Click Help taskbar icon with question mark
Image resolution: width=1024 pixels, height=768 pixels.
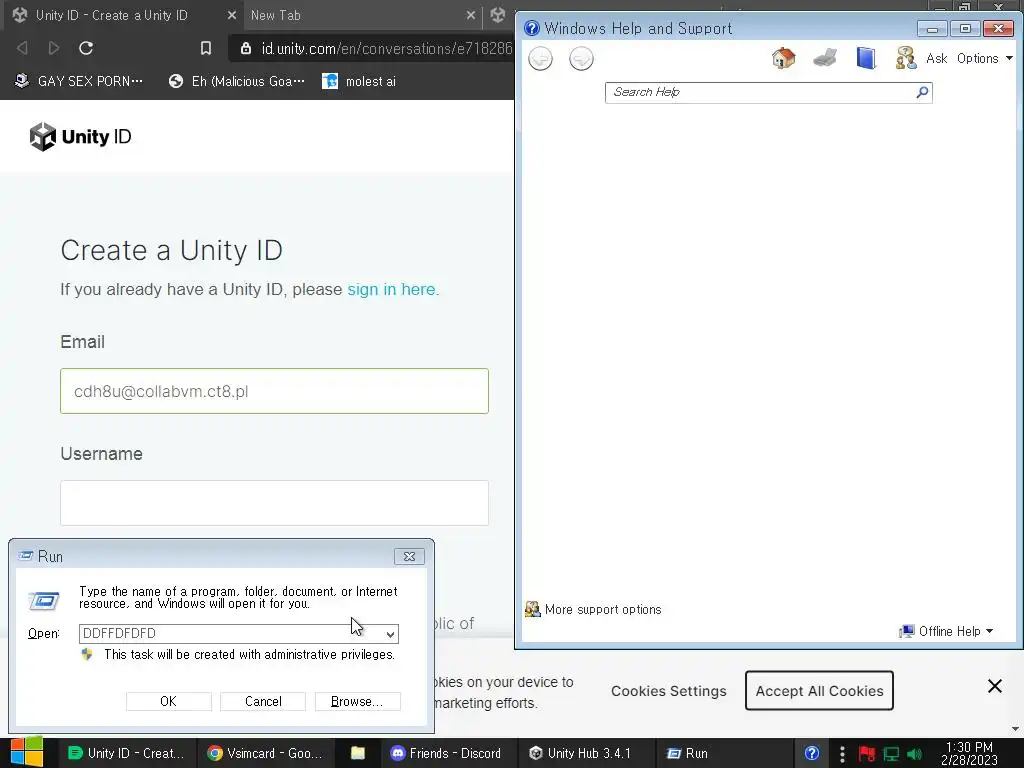(811, 753)
